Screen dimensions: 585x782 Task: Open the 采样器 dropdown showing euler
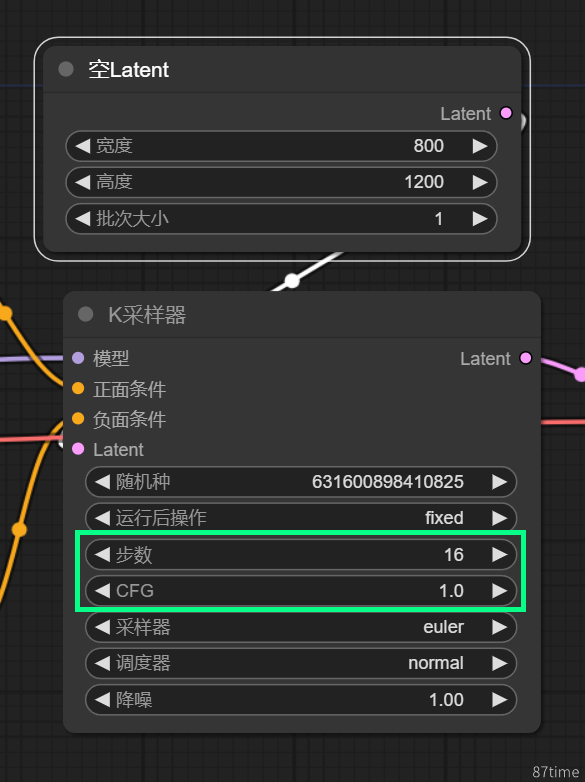[301, 627]
